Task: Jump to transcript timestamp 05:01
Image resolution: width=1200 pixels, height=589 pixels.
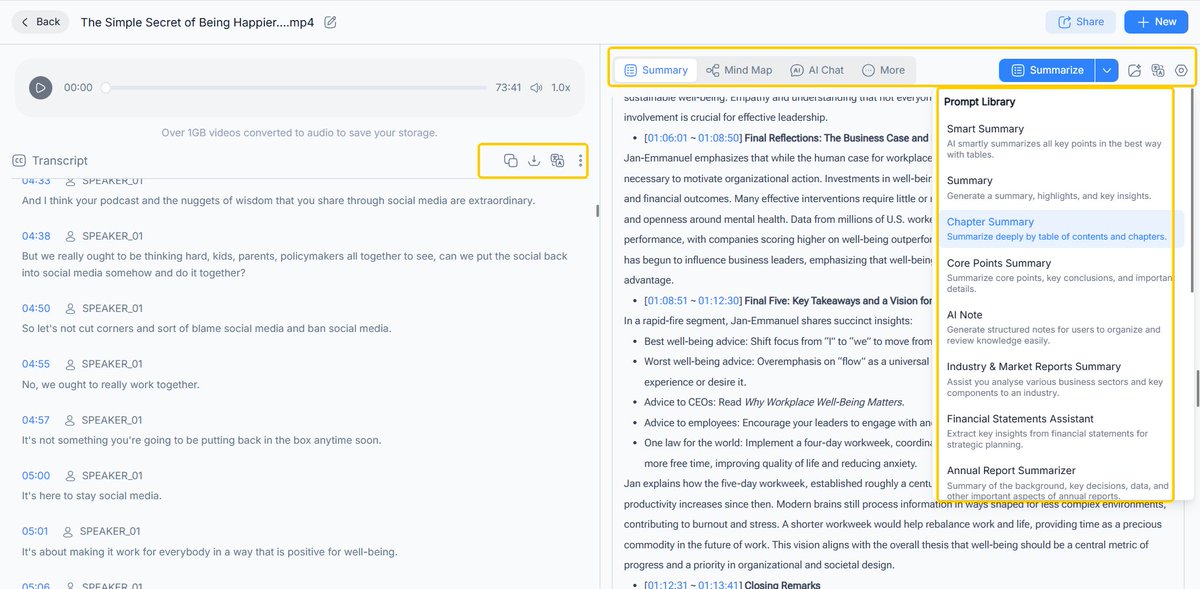Action: coord(36,531)
